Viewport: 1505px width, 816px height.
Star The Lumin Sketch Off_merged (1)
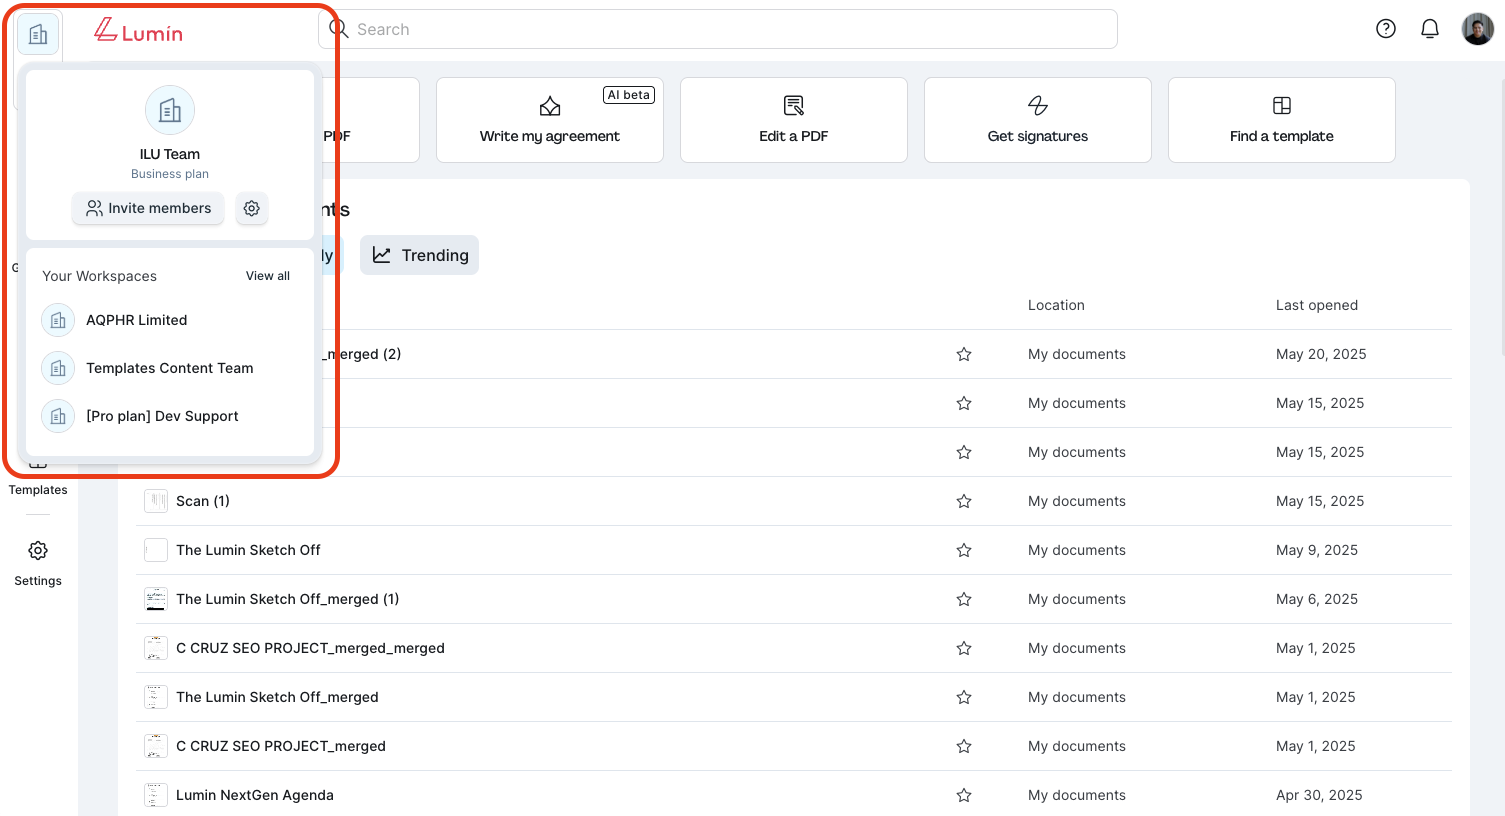pos(964,599)
